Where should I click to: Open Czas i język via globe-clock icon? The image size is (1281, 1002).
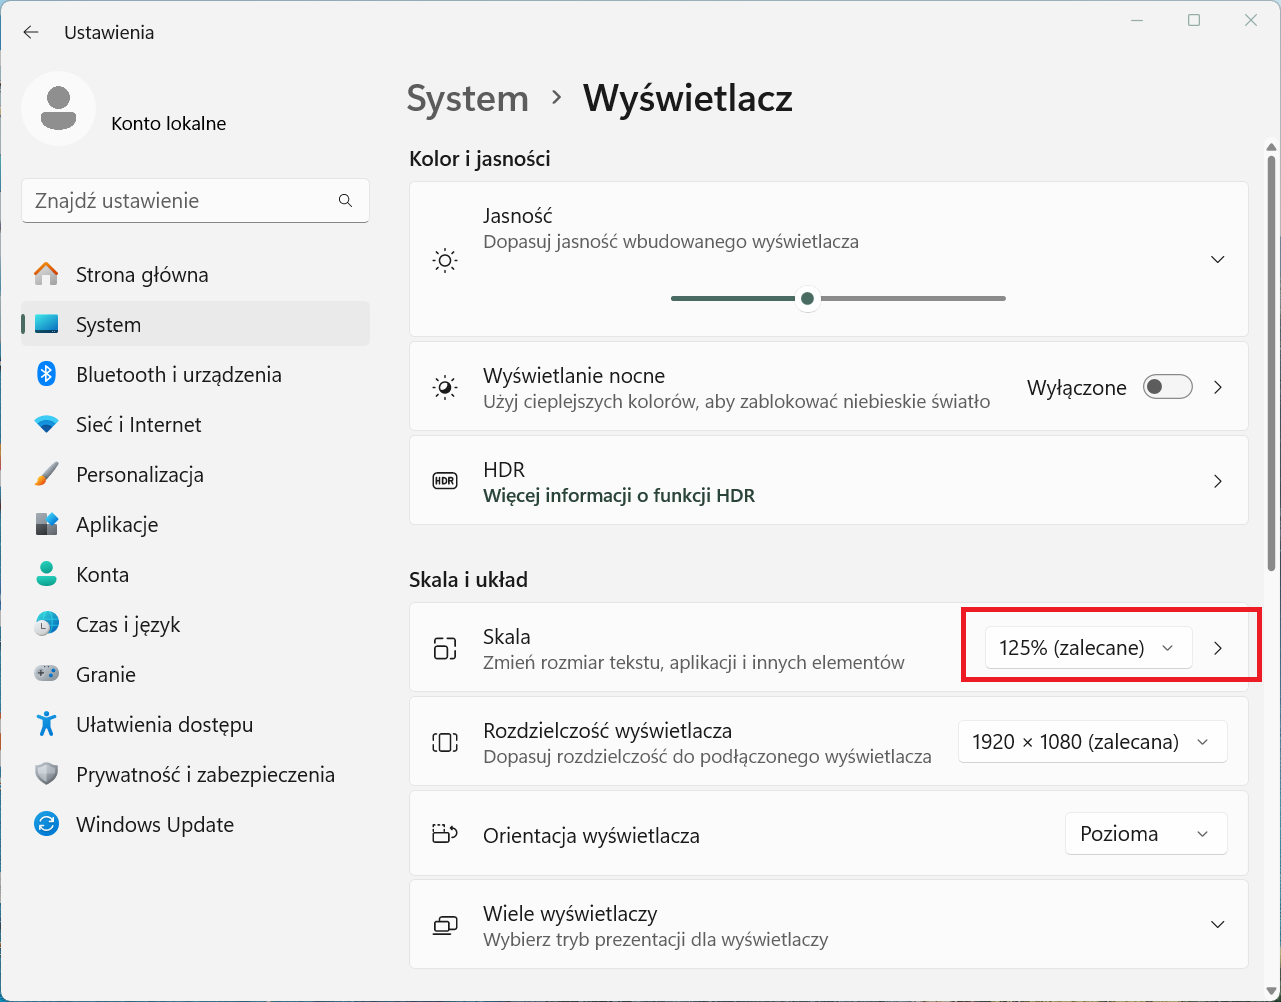(x=46, y=624)
